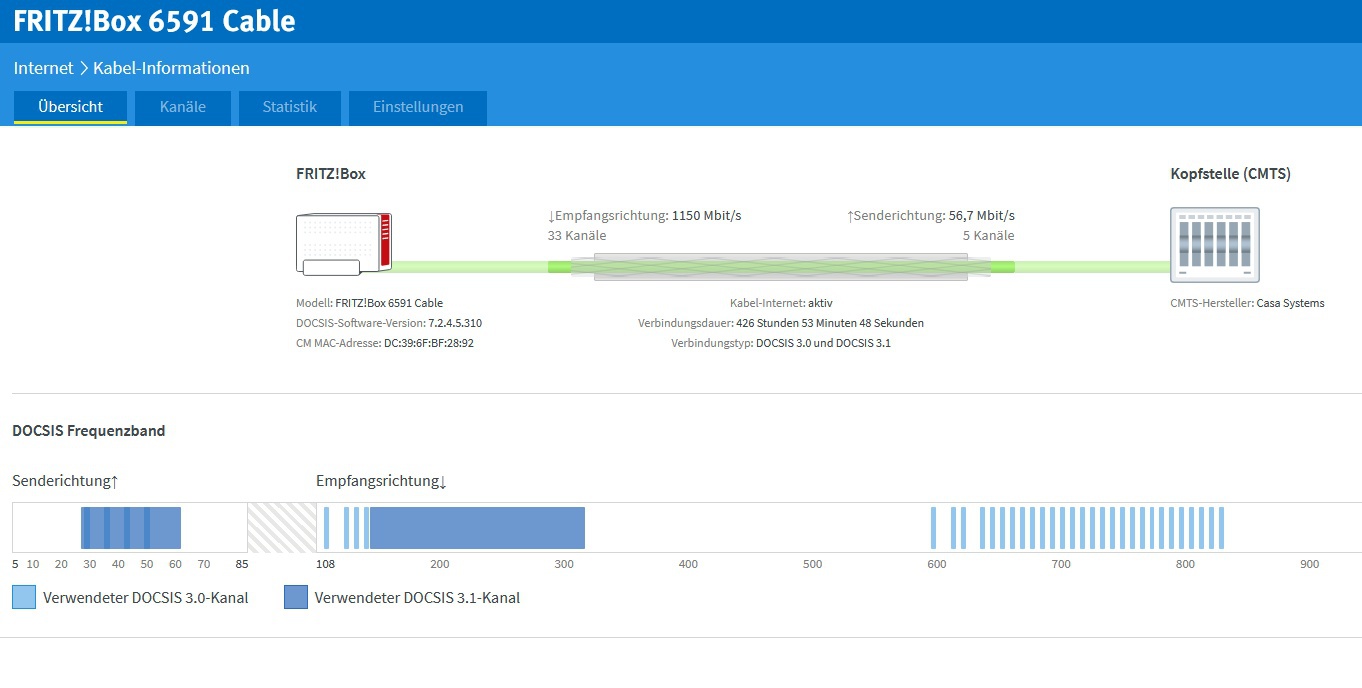Click the upstream DOCSIS 3.1 channel block
This screenshot has width=1362, height=688.
(131, 528)
